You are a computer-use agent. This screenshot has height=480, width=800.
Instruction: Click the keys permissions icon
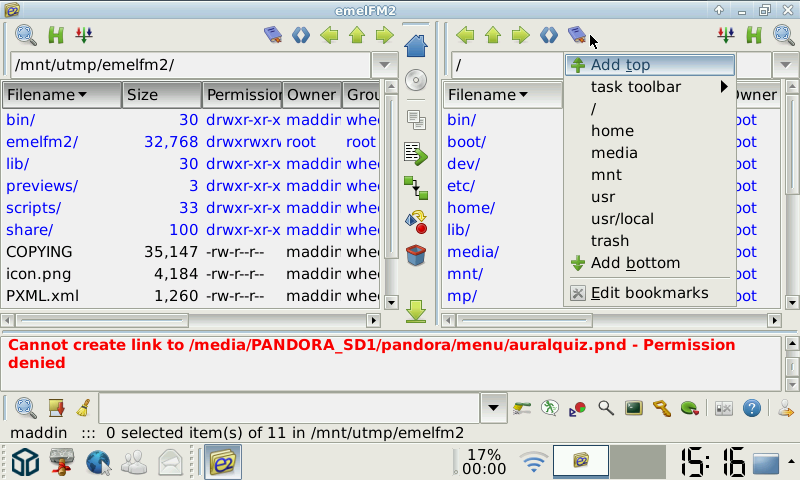pyautogui.click(x=662, y=408)
